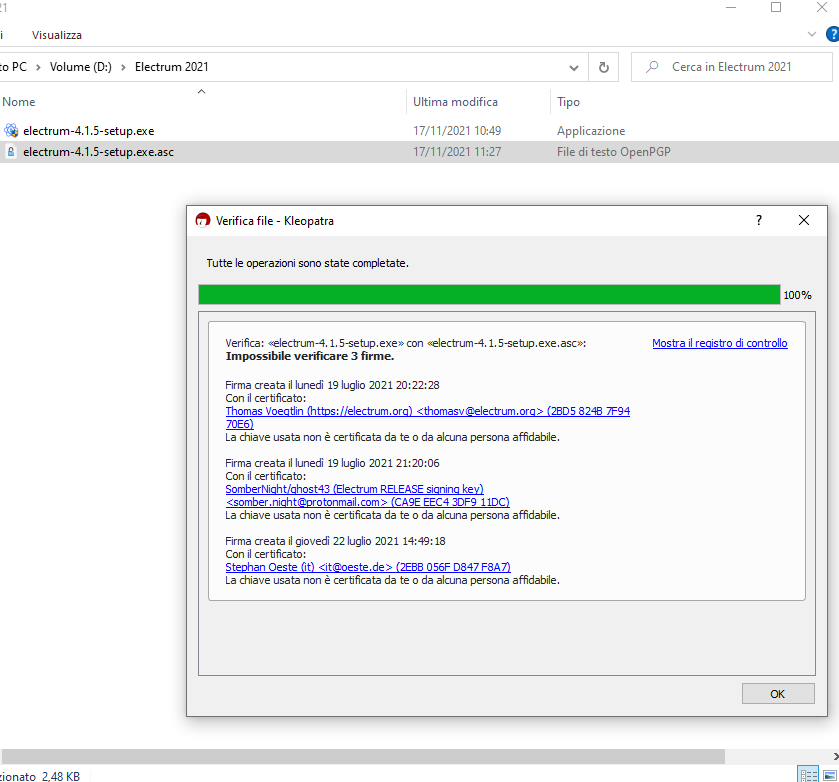The height and width of the screenshot is (782, 839).
Task: Expand the chevron after Volume (D:) breadcrumb
Action: pos(123,67)
